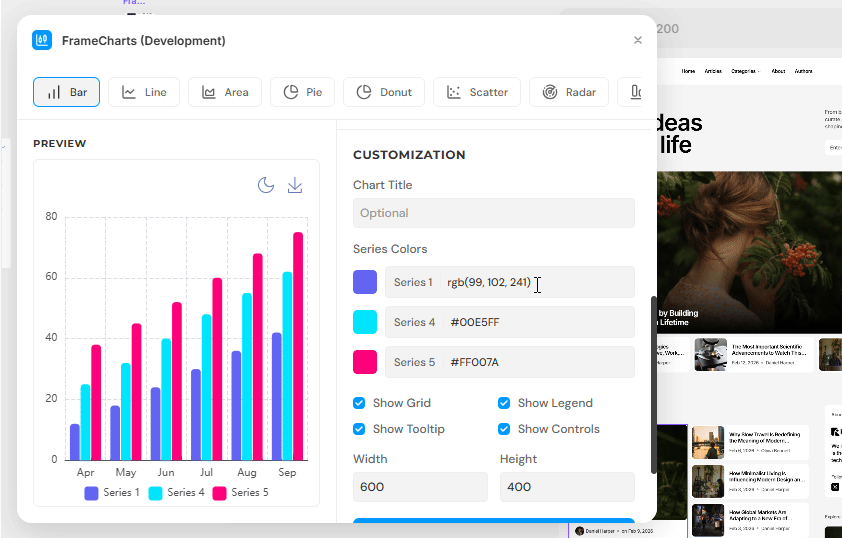
Task: Select the Radar chart type
Action: [569, 92]
